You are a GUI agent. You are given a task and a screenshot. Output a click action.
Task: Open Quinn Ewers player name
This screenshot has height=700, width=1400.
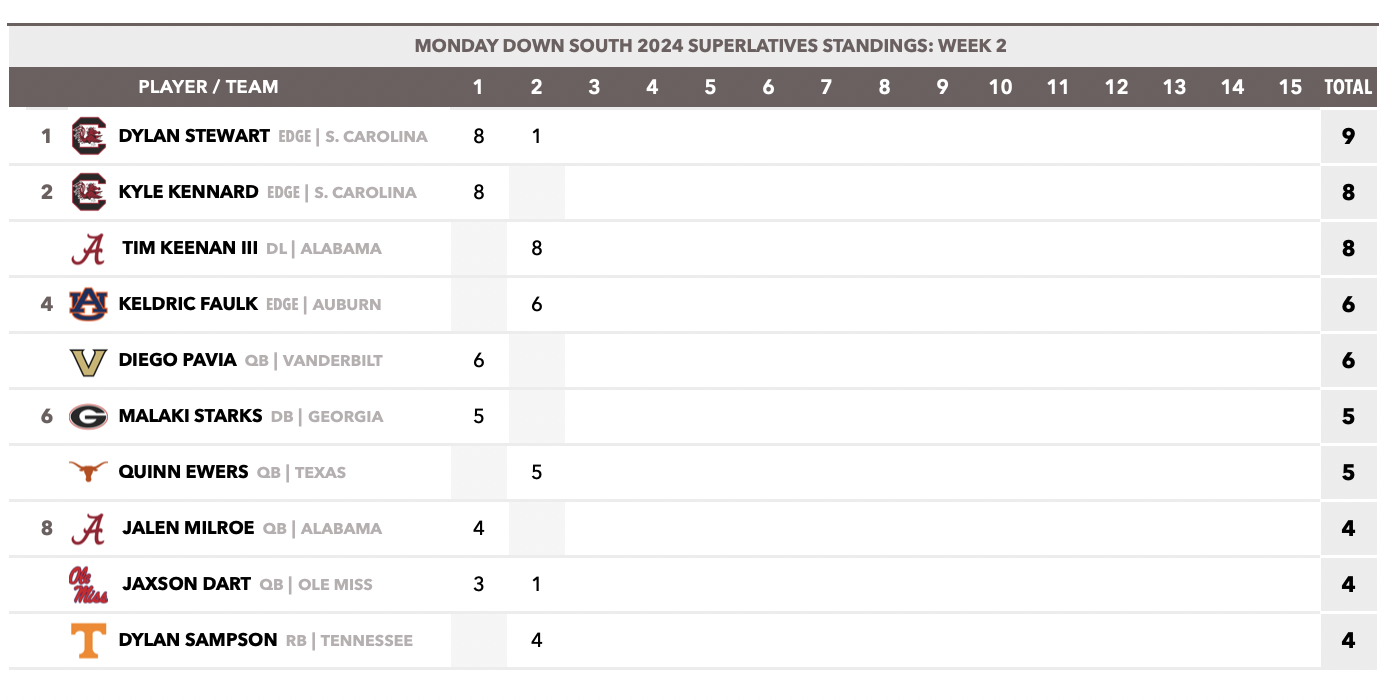point(183,472)
